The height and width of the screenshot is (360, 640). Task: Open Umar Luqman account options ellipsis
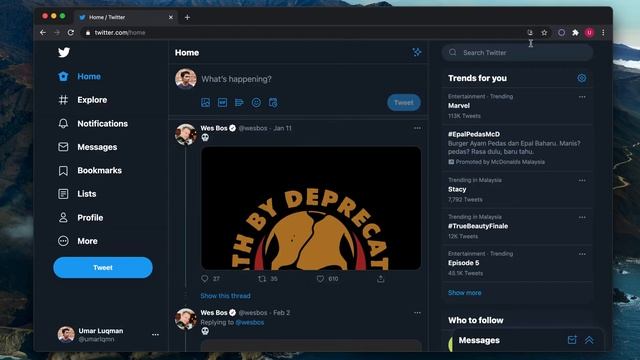(x=156, y=335)
